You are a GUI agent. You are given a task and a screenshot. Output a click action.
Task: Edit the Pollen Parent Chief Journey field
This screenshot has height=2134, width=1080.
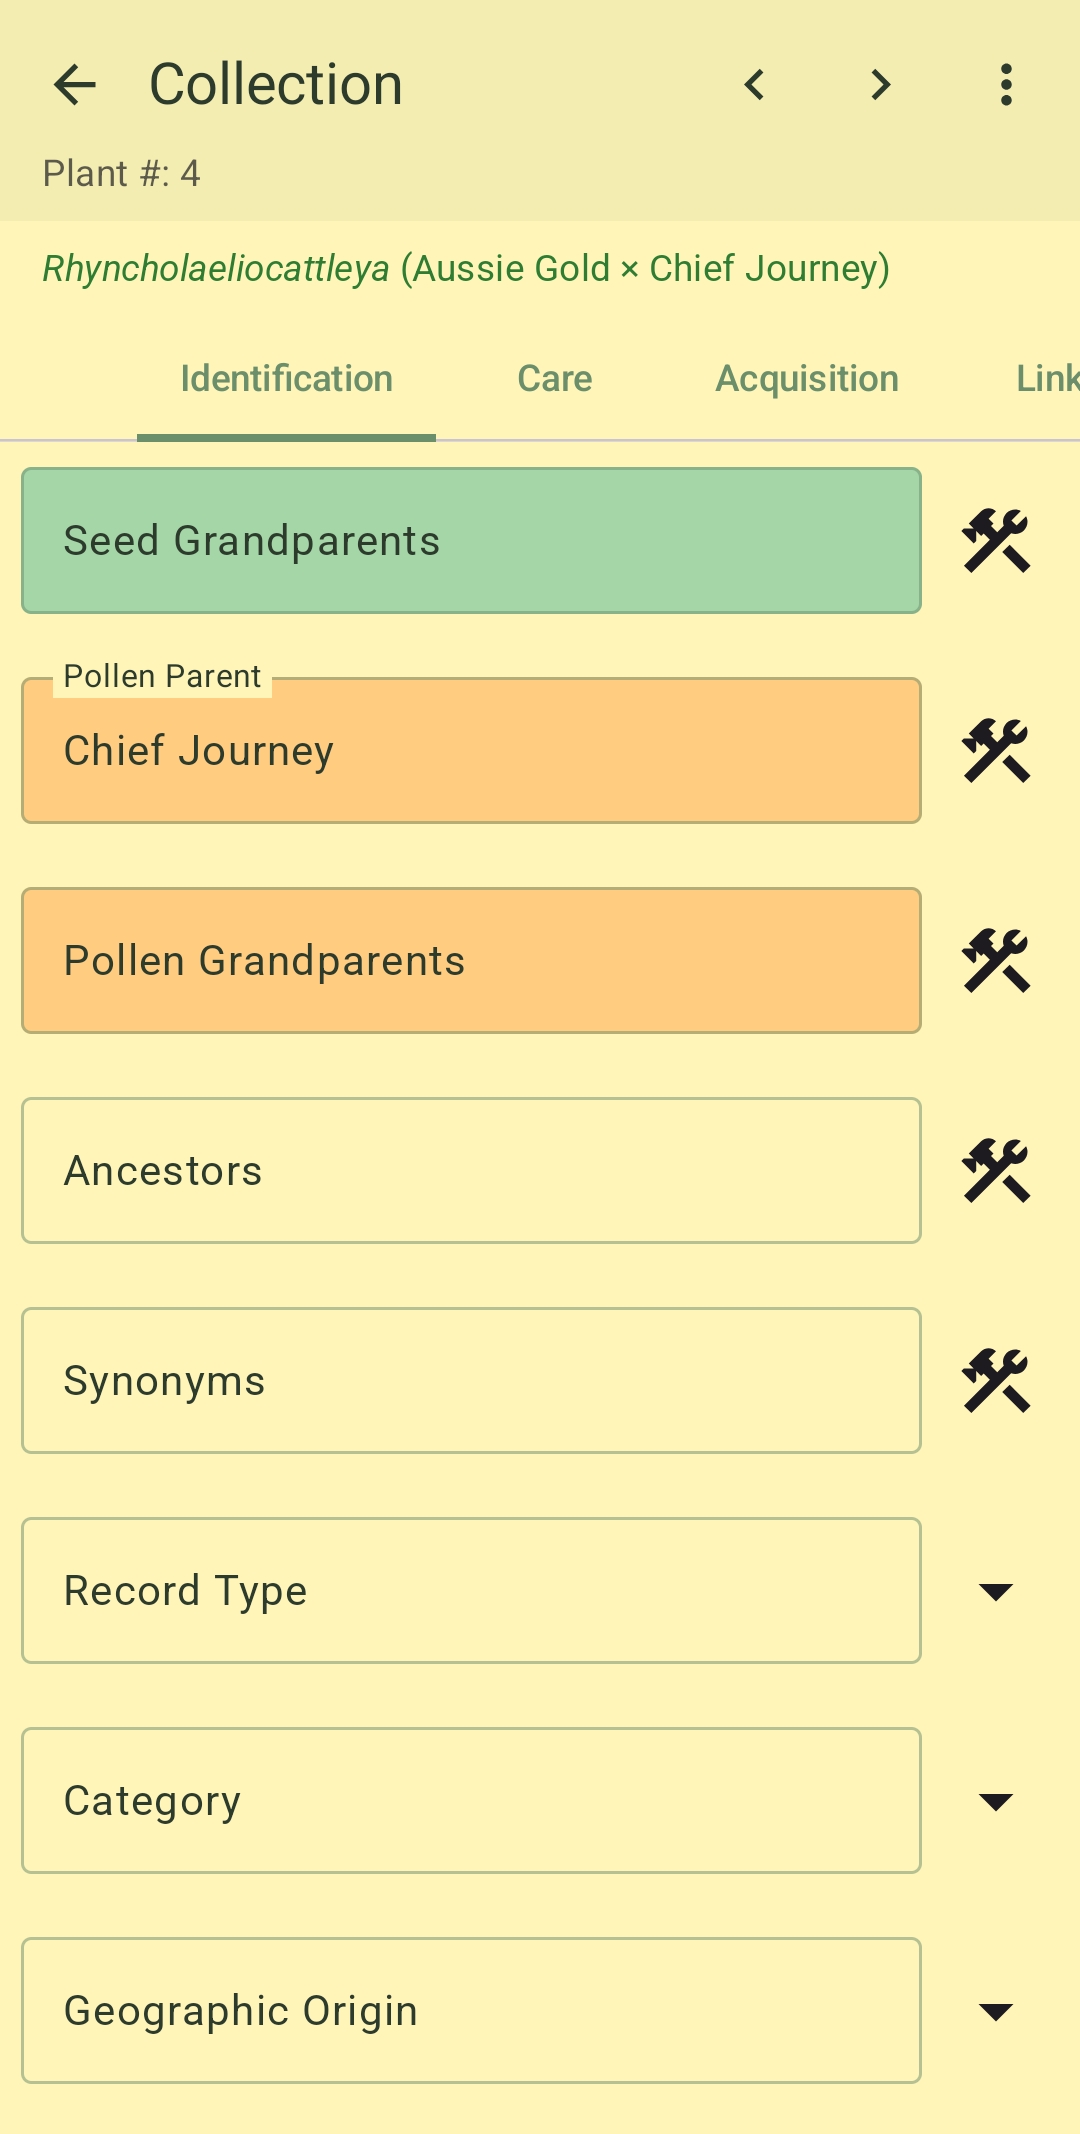471,751
